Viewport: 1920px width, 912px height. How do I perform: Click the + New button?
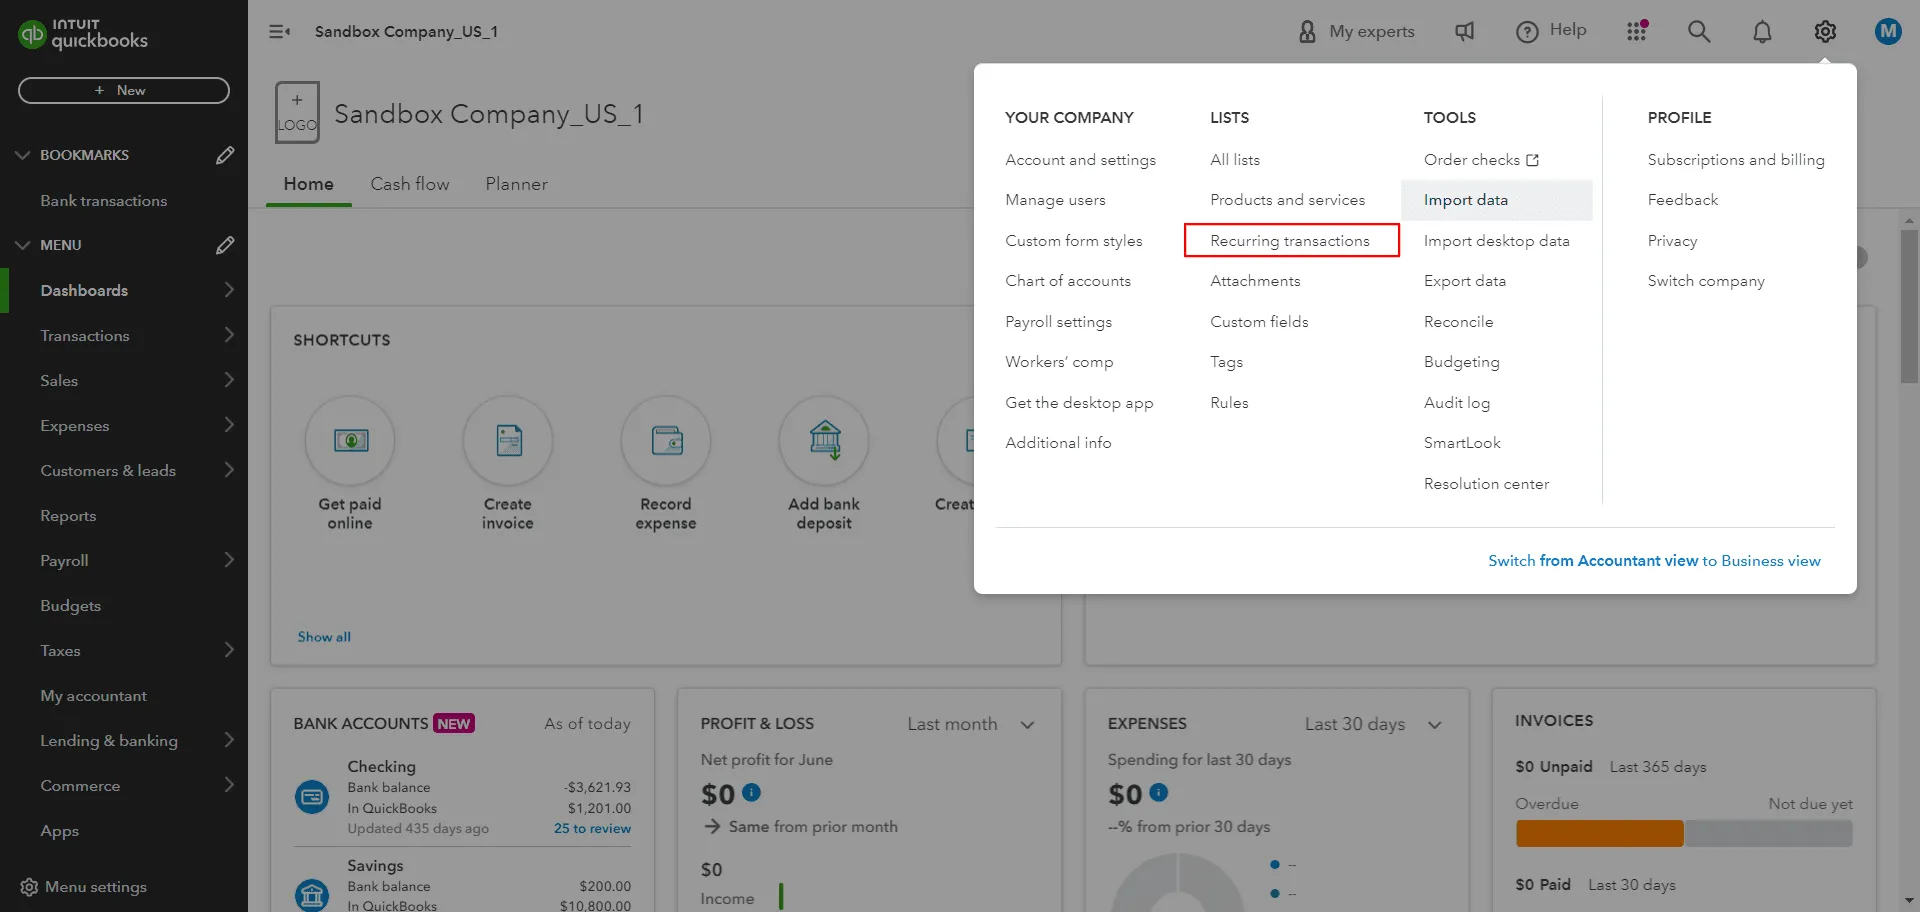(124, 90)
